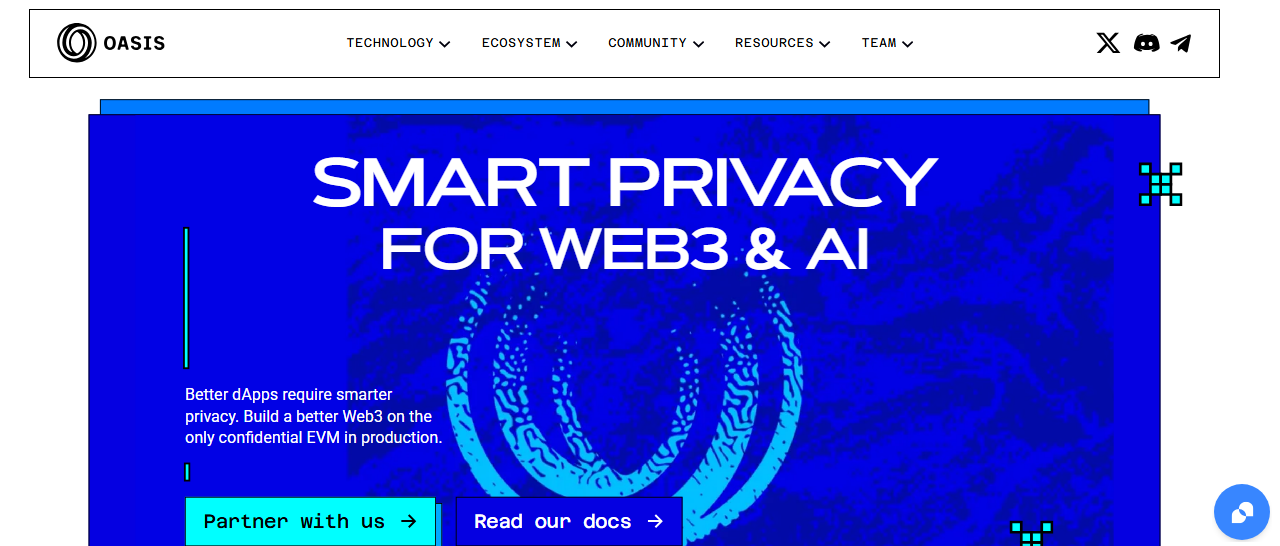Click the arrow in Partner with us button

[x=408, y=521]
